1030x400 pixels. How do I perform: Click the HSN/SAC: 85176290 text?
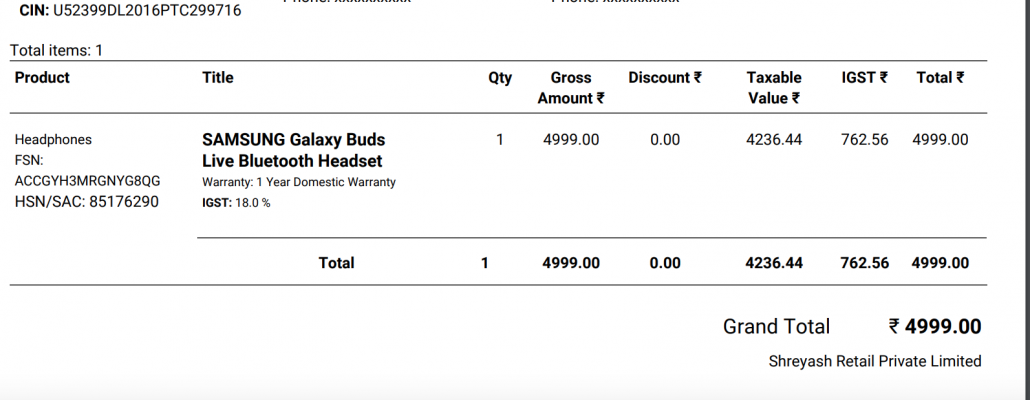[x=87, y=202]
